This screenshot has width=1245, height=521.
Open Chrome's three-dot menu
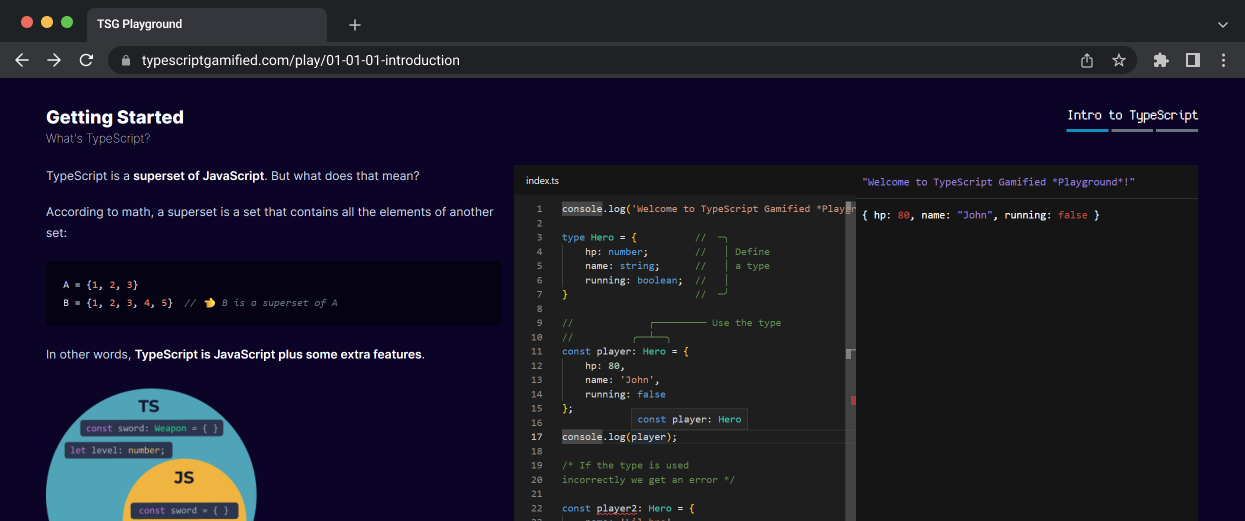[1224, 60]
